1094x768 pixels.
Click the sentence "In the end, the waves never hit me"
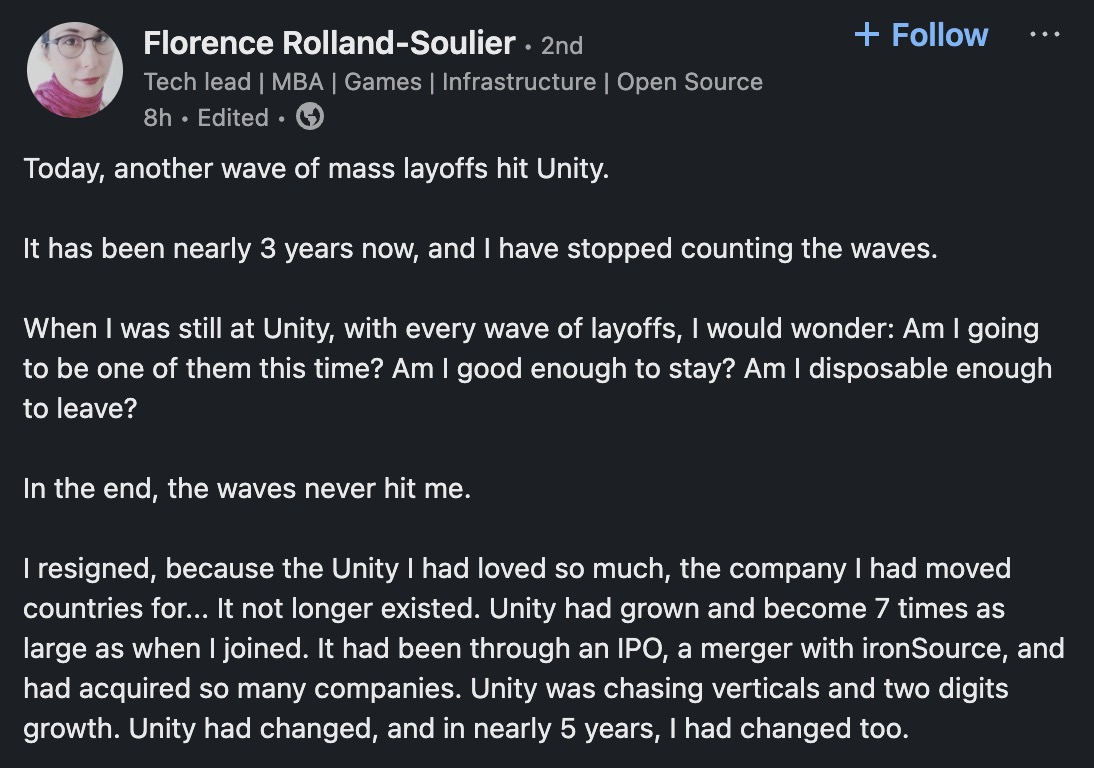click(246, 489)
